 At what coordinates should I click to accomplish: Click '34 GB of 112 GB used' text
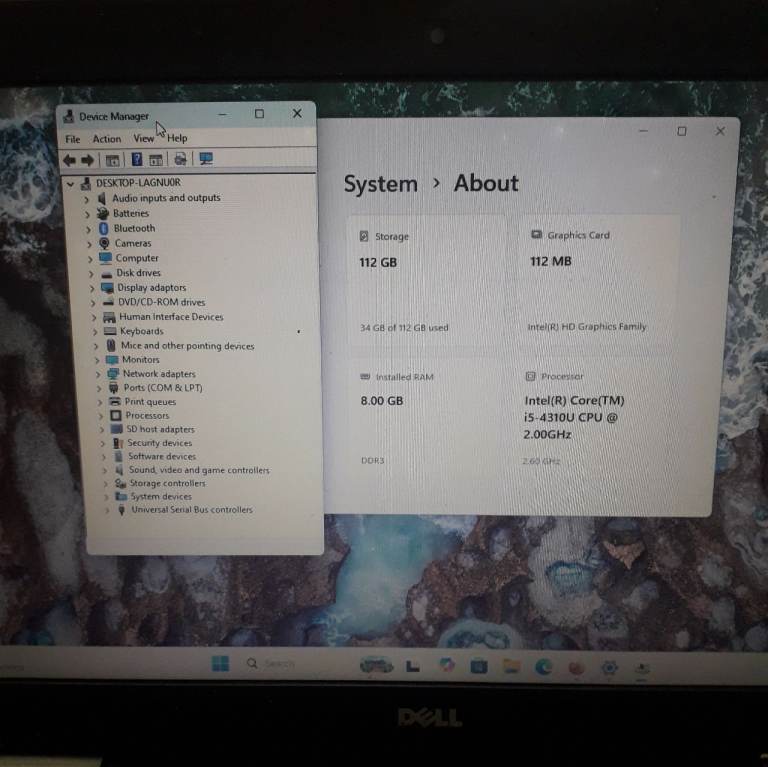pyautogui.click(x=404, y=328)
